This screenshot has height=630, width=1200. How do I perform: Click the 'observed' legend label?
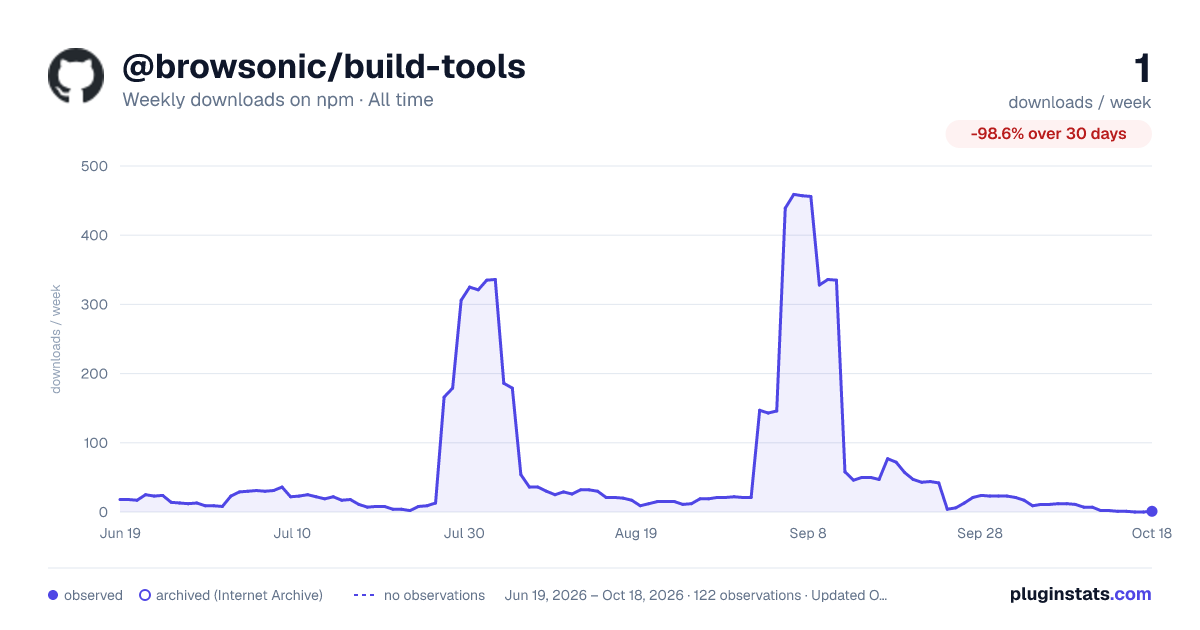click(x=93, y=595)
